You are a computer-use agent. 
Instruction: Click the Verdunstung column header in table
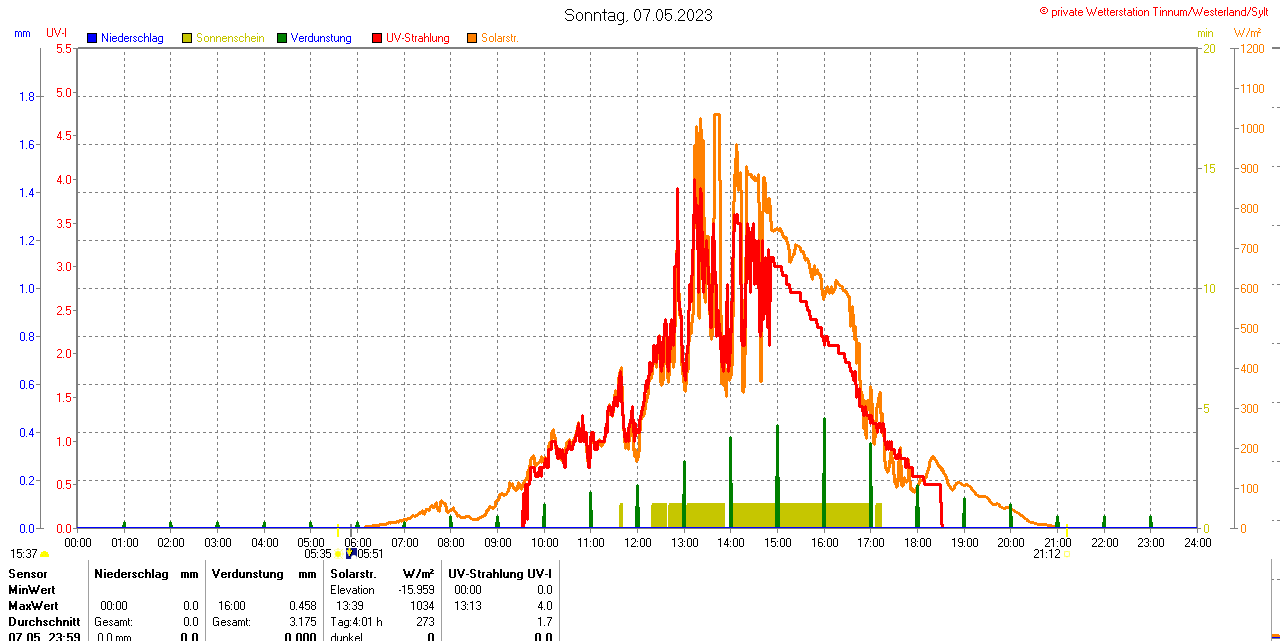coord(248,574)
